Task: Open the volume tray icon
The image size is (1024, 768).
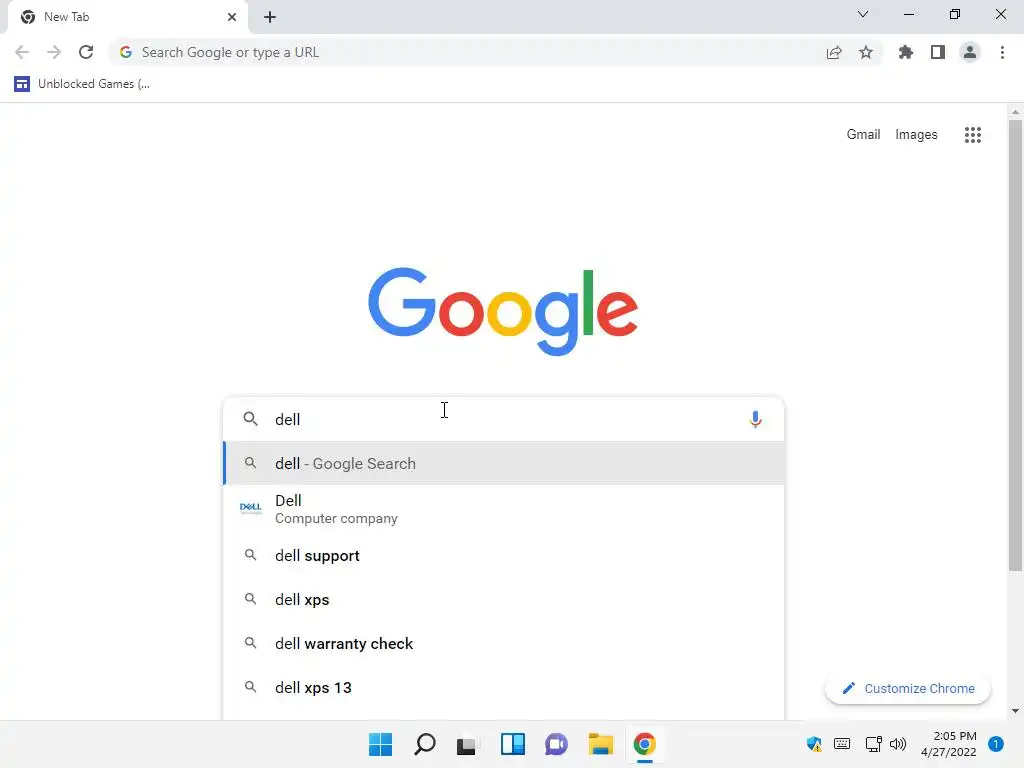Action: coord(898,744)
